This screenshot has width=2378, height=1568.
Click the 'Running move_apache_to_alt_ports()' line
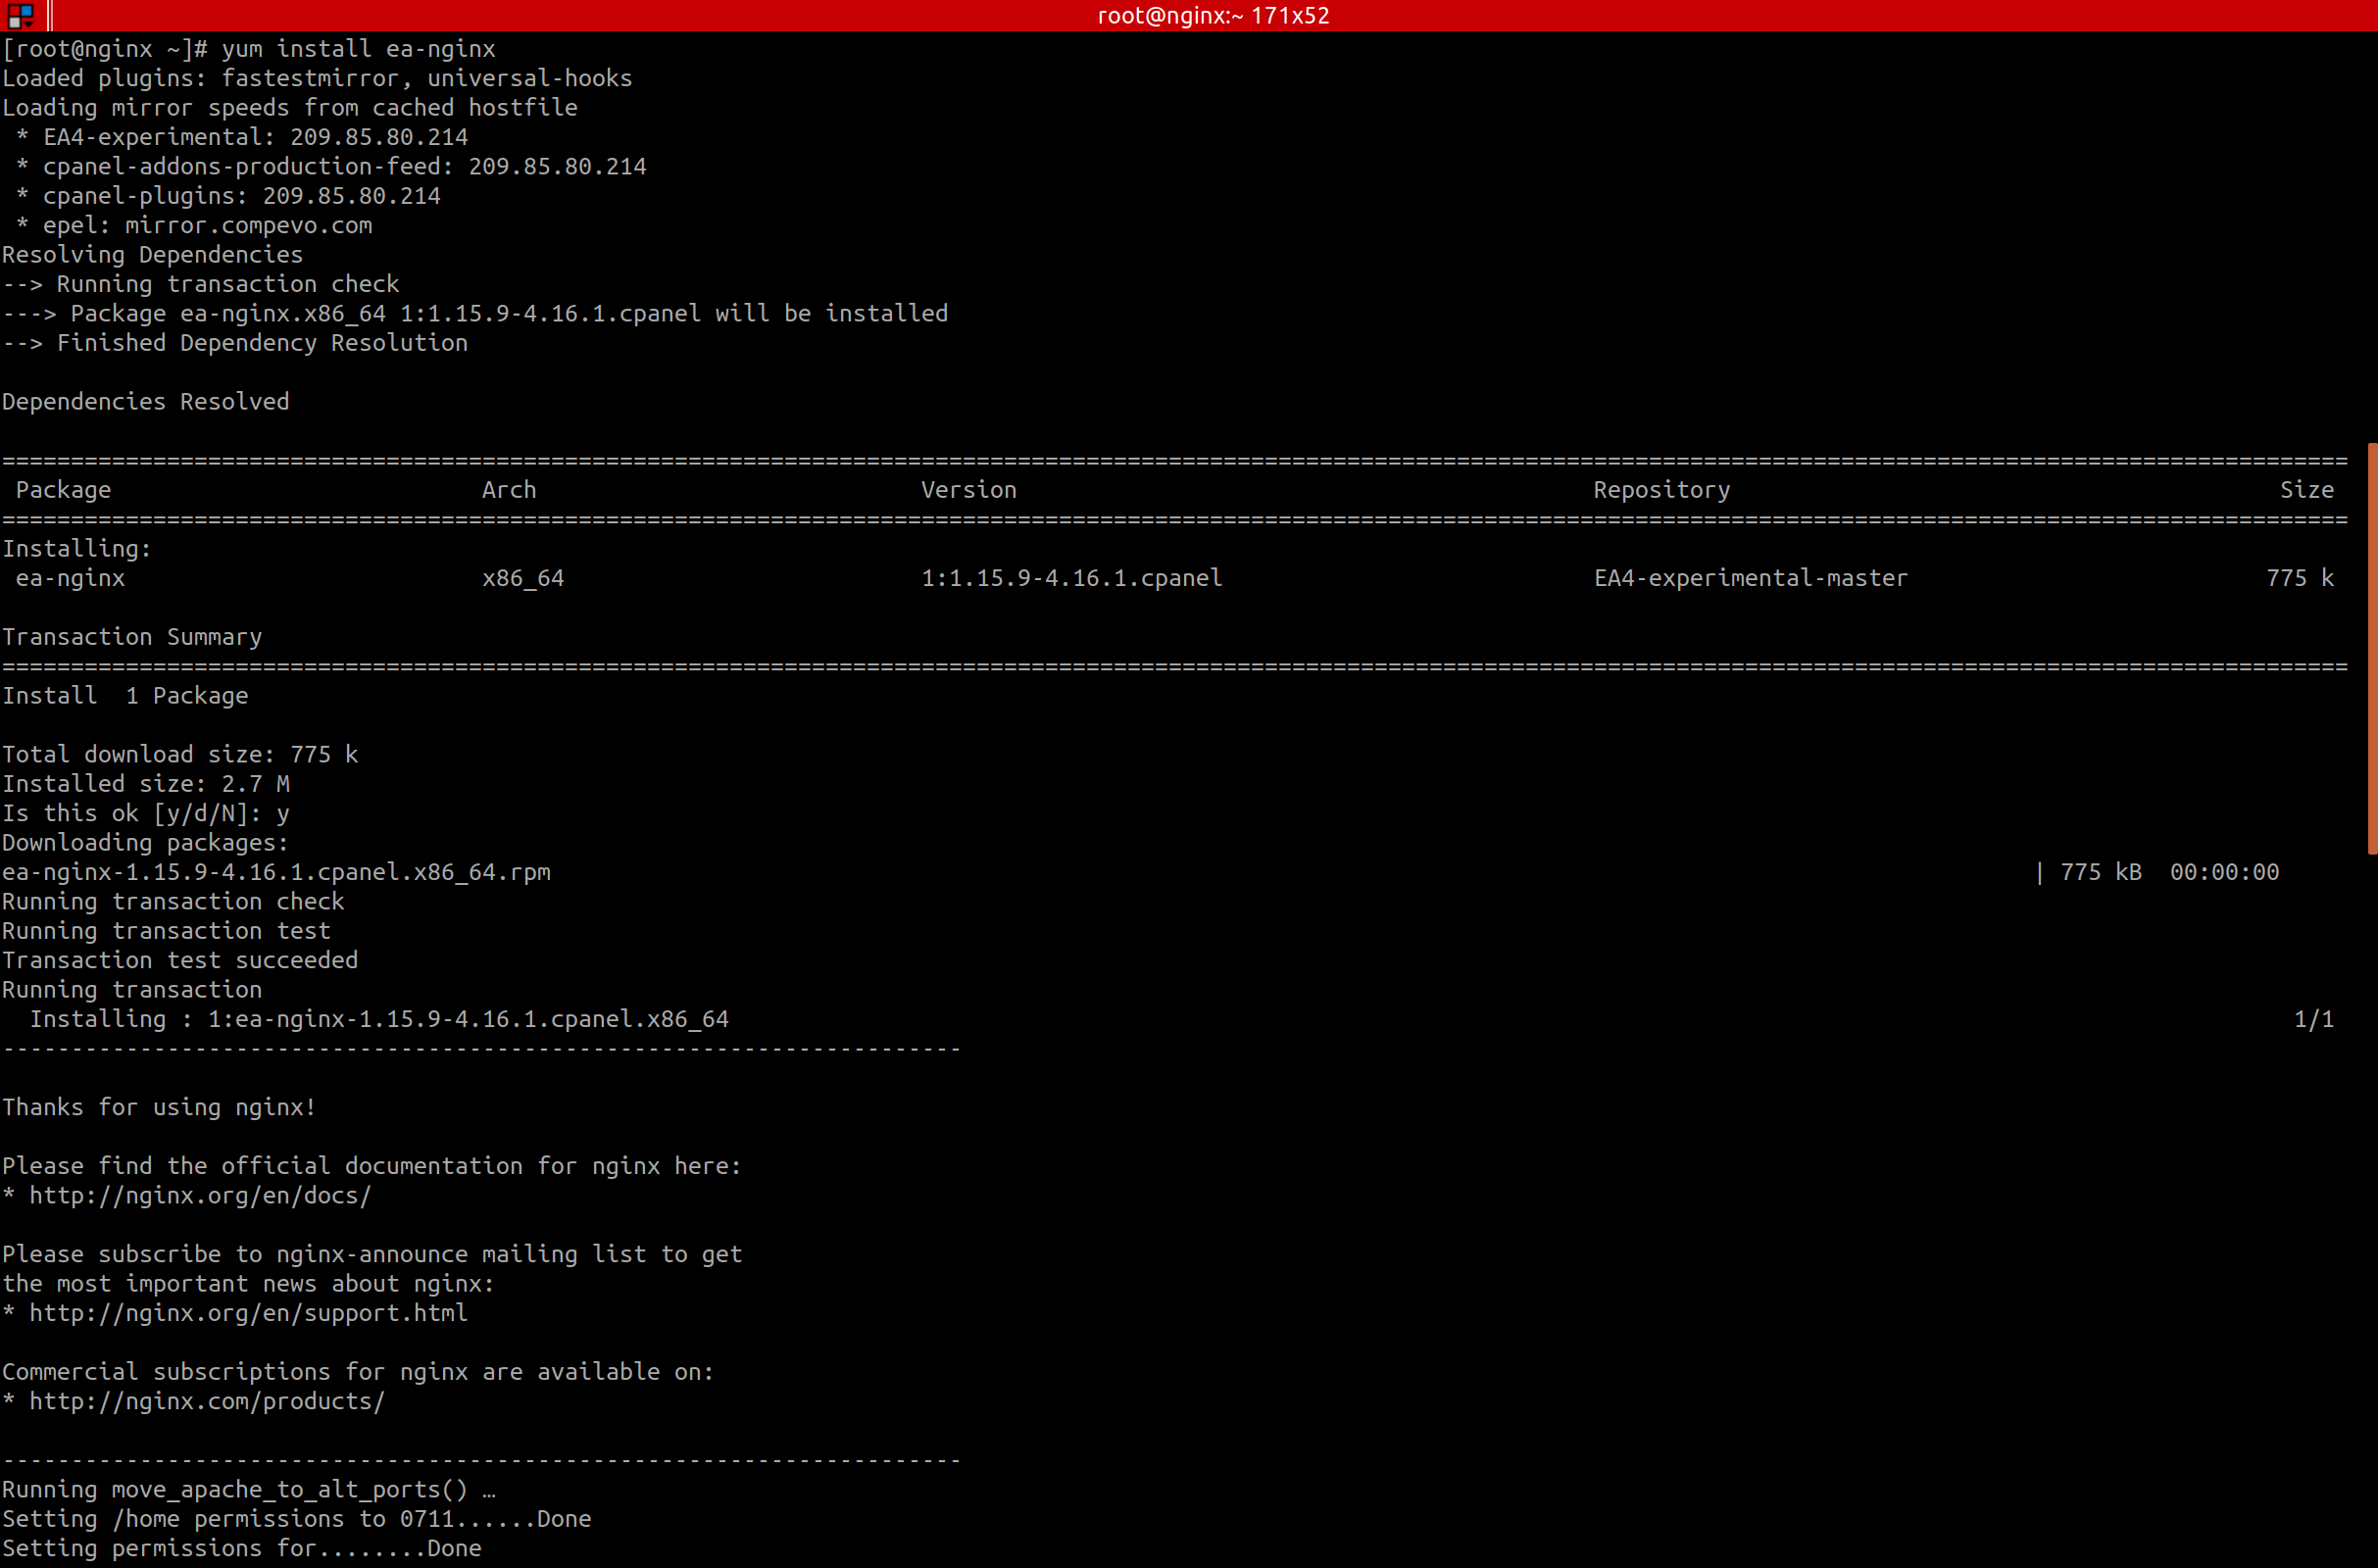pyautogui.click(x=249, y=1490)
